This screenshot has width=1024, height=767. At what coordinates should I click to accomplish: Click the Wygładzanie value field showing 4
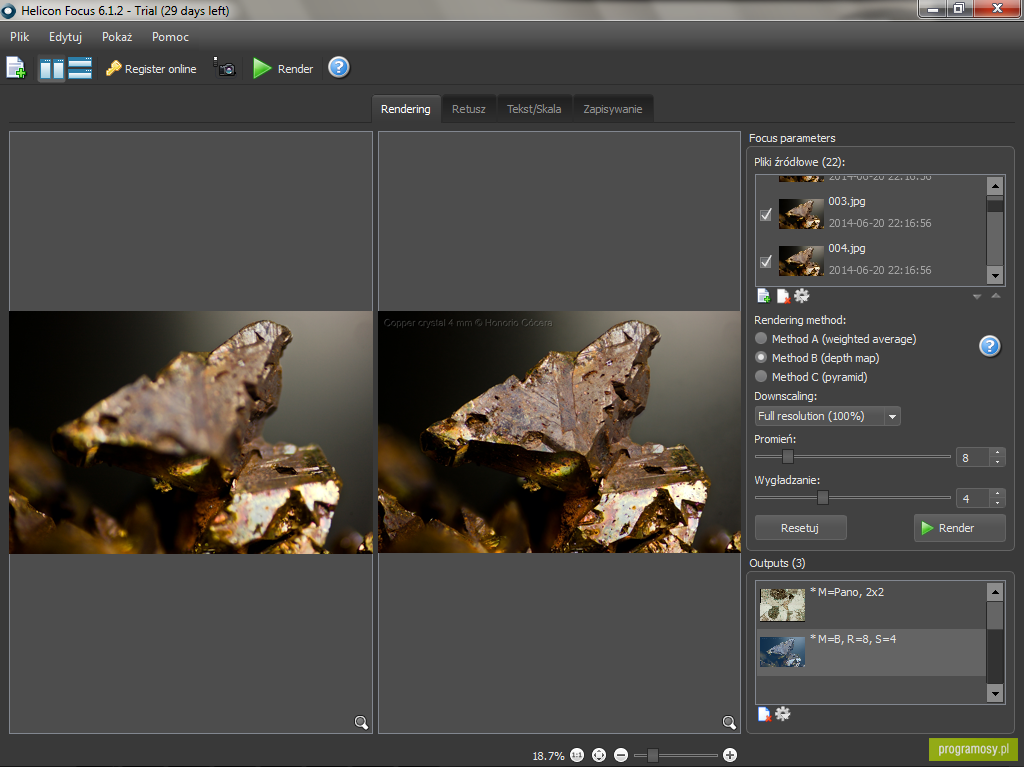pyautogui.click(x=972, y=498)
